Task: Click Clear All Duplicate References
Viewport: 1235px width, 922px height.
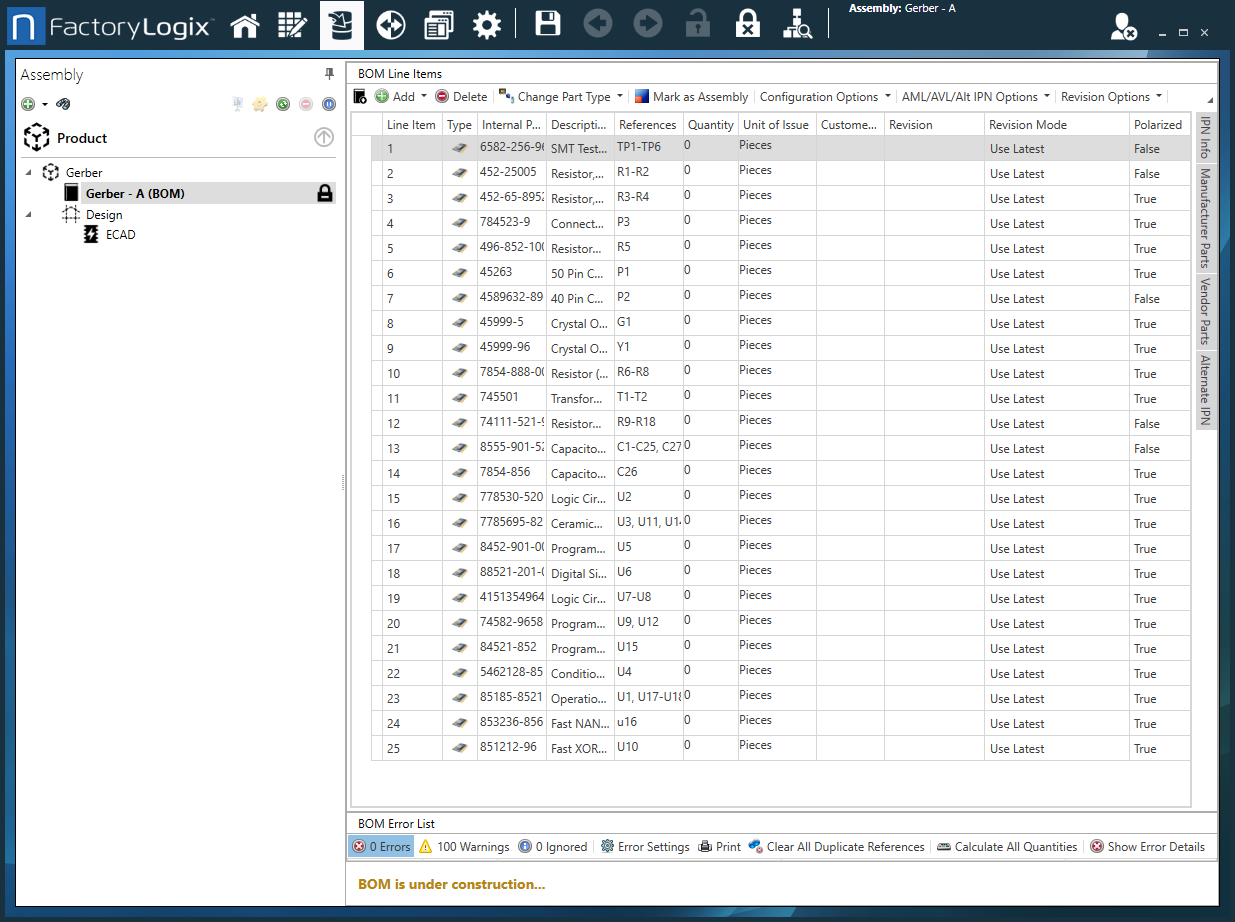Action: click(x=836, y=847)
